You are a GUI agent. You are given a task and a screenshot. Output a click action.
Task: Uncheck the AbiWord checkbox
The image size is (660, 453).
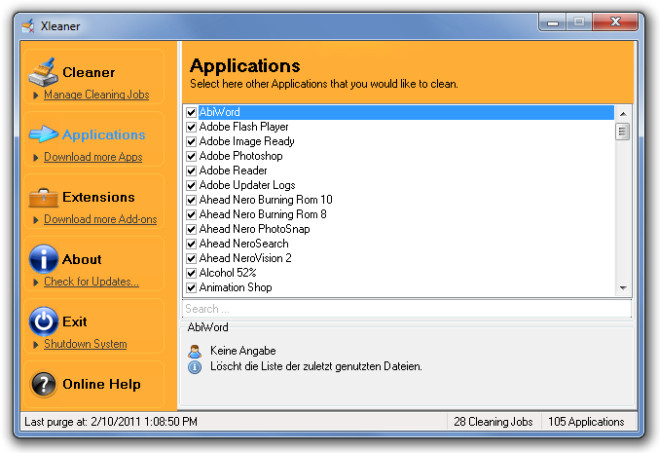point(192,112)
